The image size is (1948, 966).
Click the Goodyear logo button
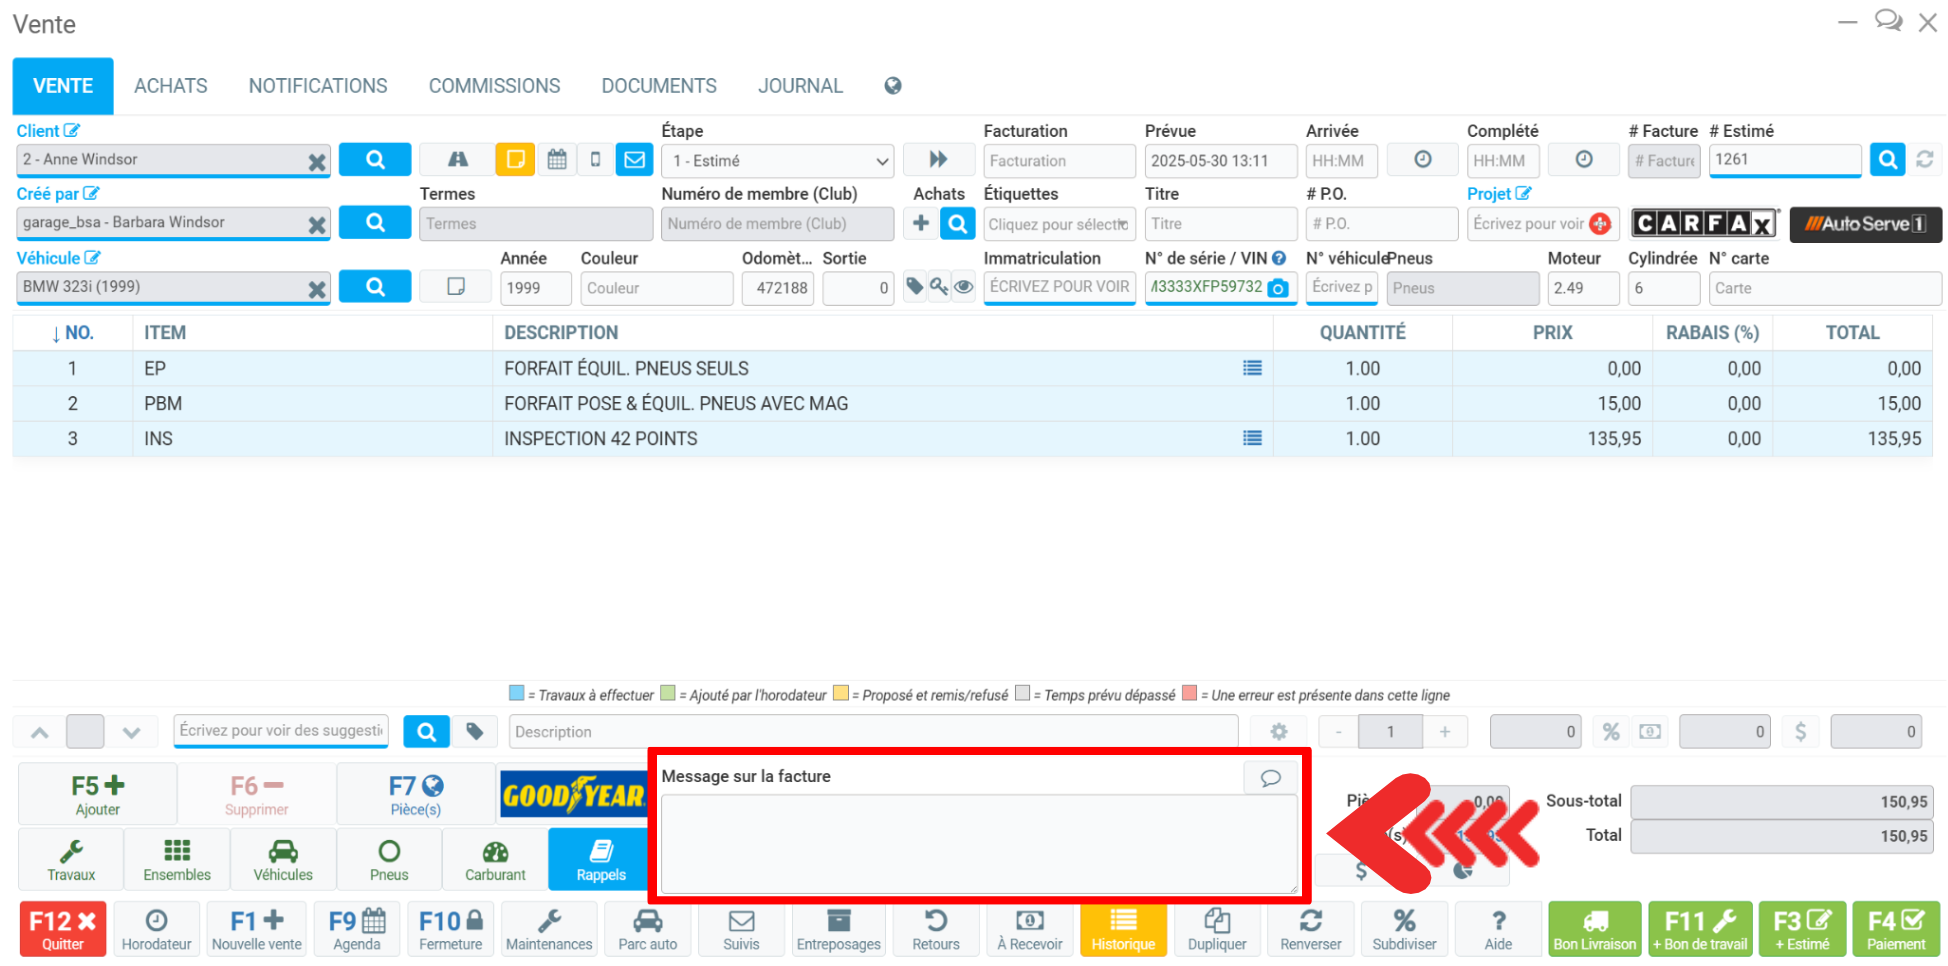[573, 795]
